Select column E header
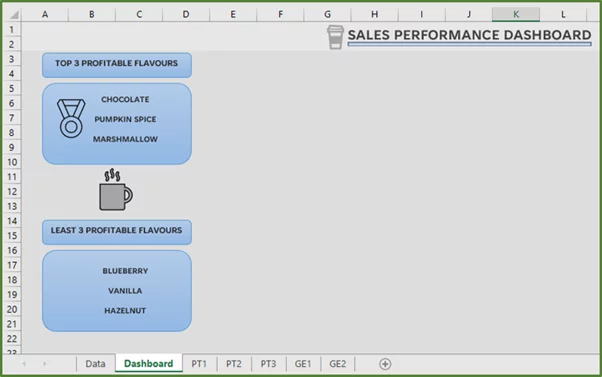 [233, 15]
